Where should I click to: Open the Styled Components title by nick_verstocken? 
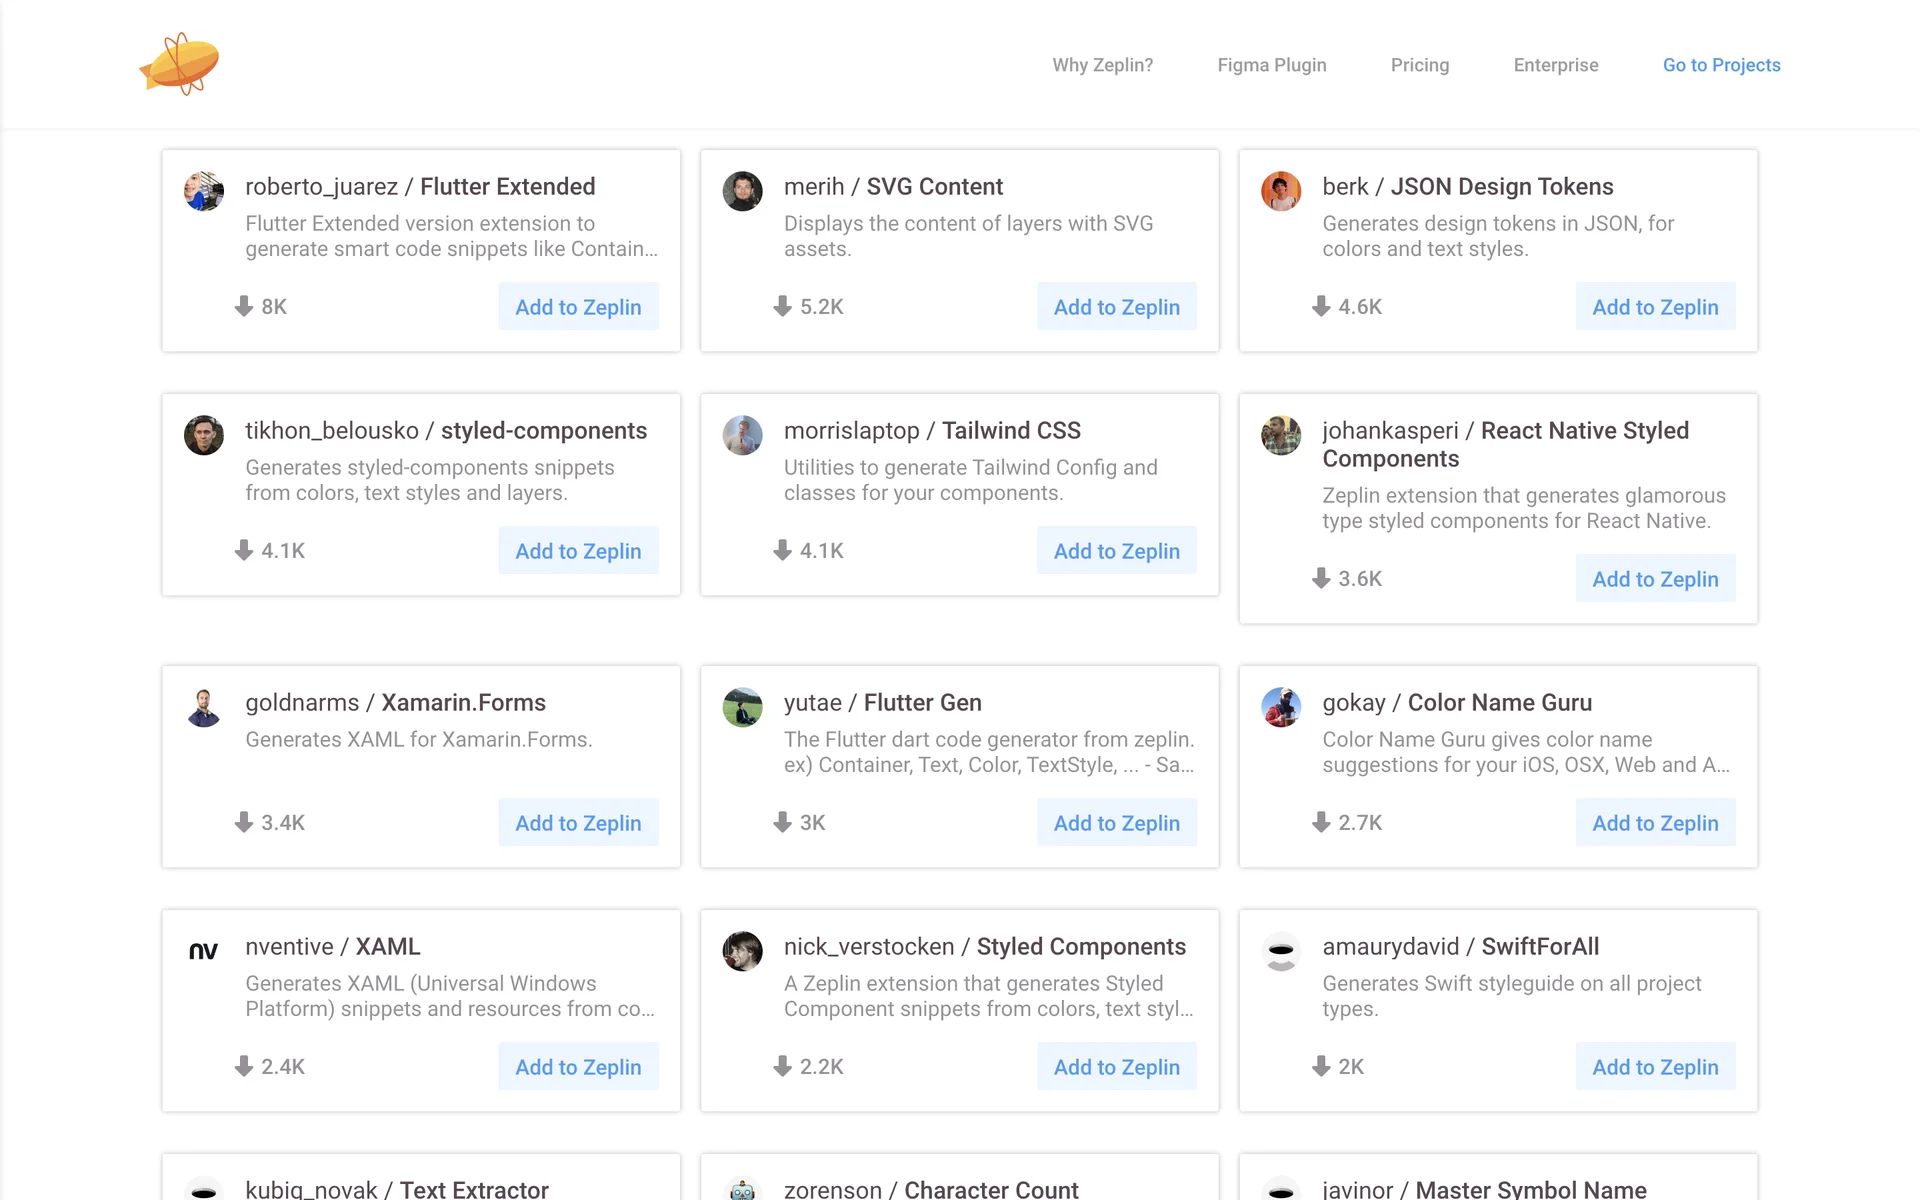click(x=1080, y=947)
